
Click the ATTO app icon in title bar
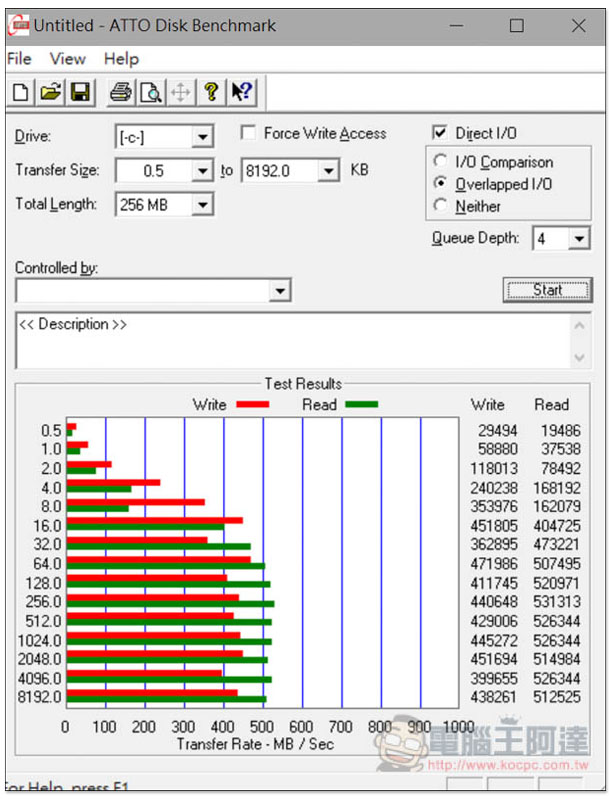18,26
